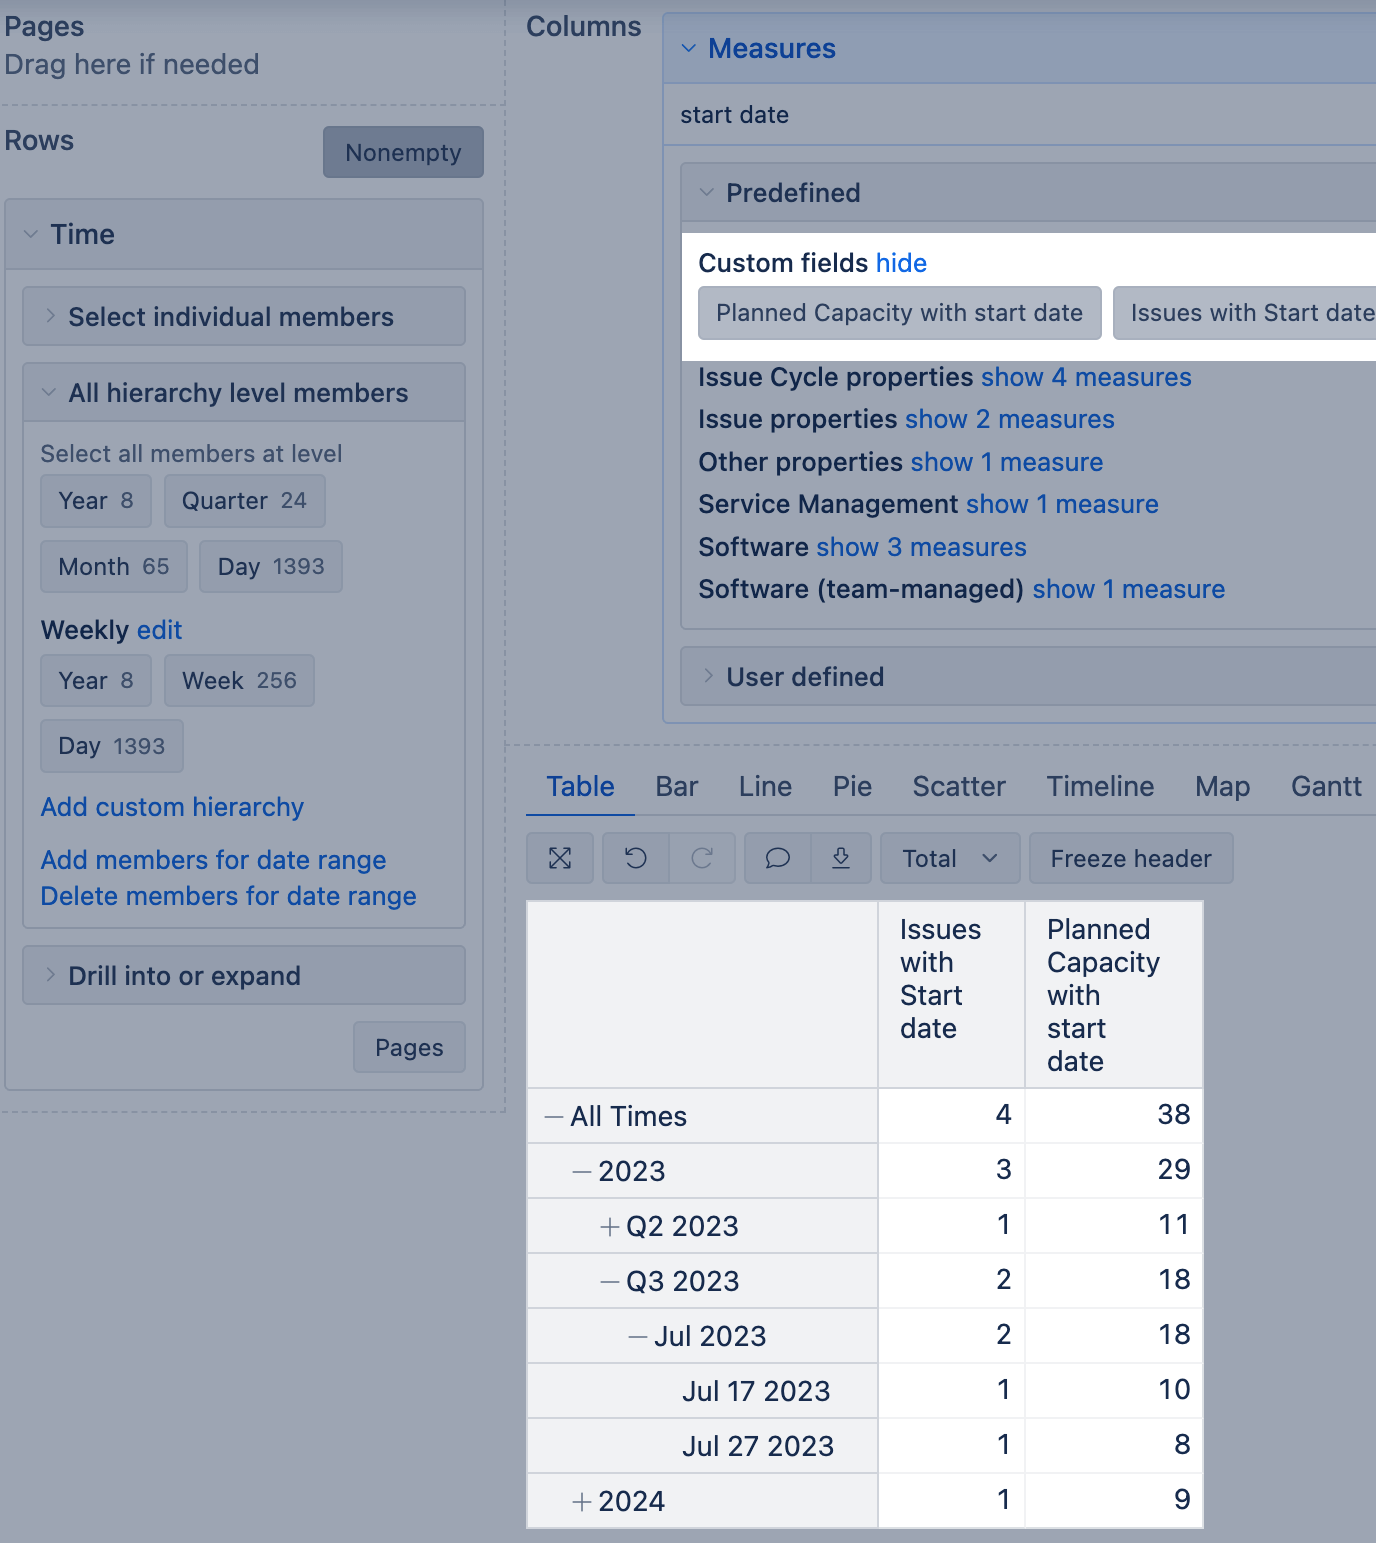Viewport: 1376px width, 1543px height.
Task: Click the fullscreen expand icon in toolbar
Action: pyautogui.click(x=560, y=858)
